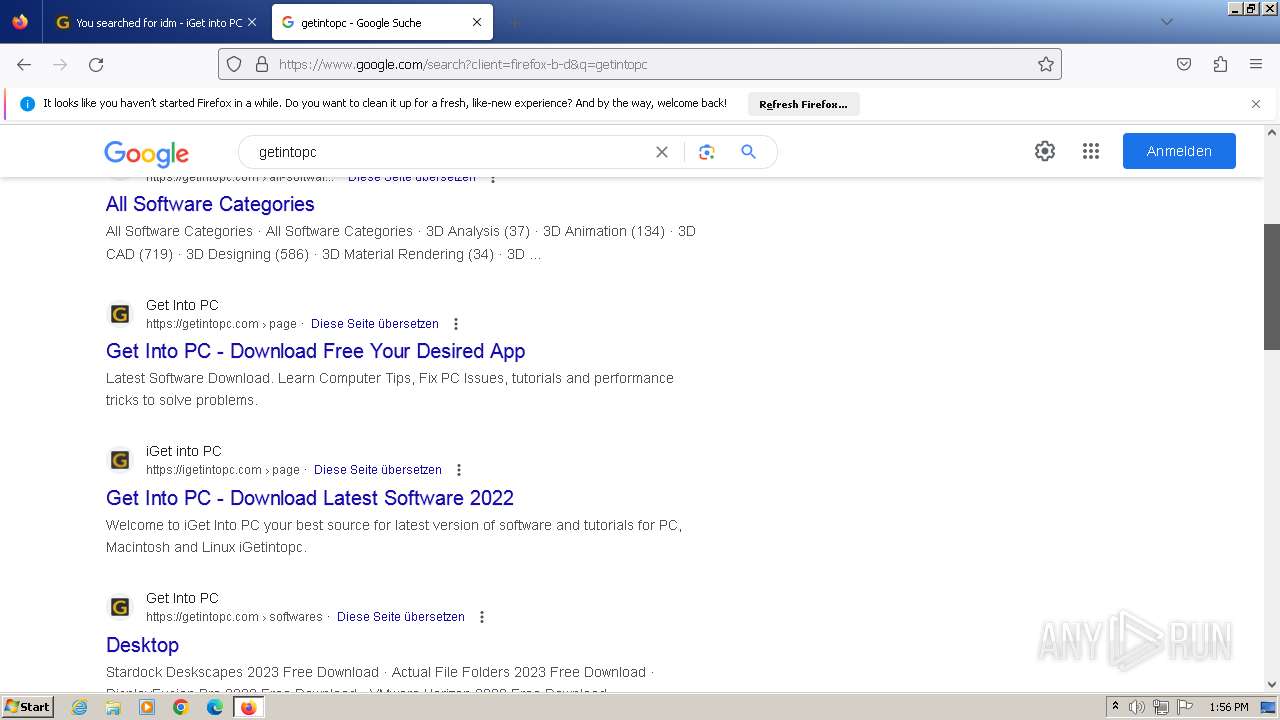
Task: Open the Save to Pocket icon
Action: tap(1184, 64)
